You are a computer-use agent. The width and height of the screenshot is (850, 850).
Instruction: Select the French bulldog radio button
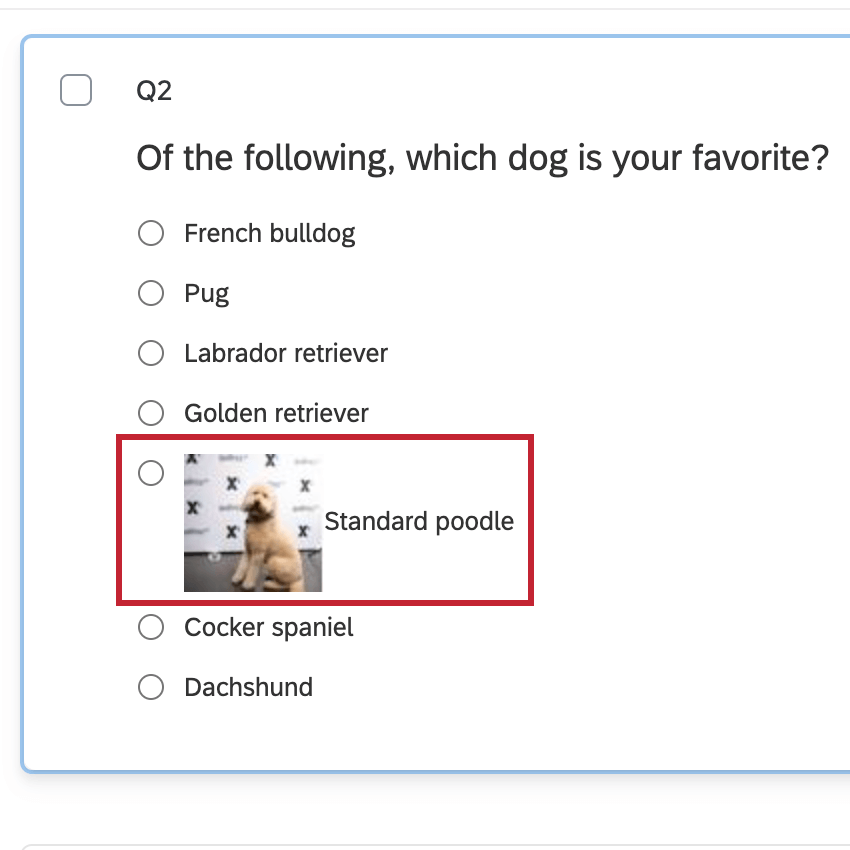(x=151, y=233)
